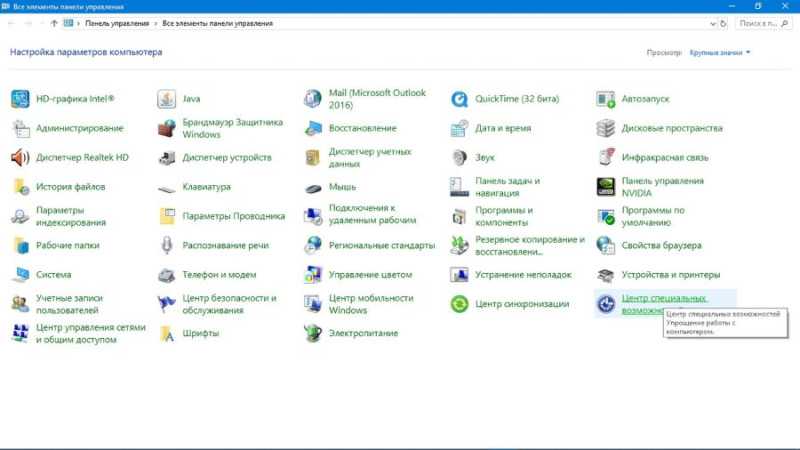Open the Мышь icon
This screenshot has width=800, height=450.
click(x=313, y=188)
